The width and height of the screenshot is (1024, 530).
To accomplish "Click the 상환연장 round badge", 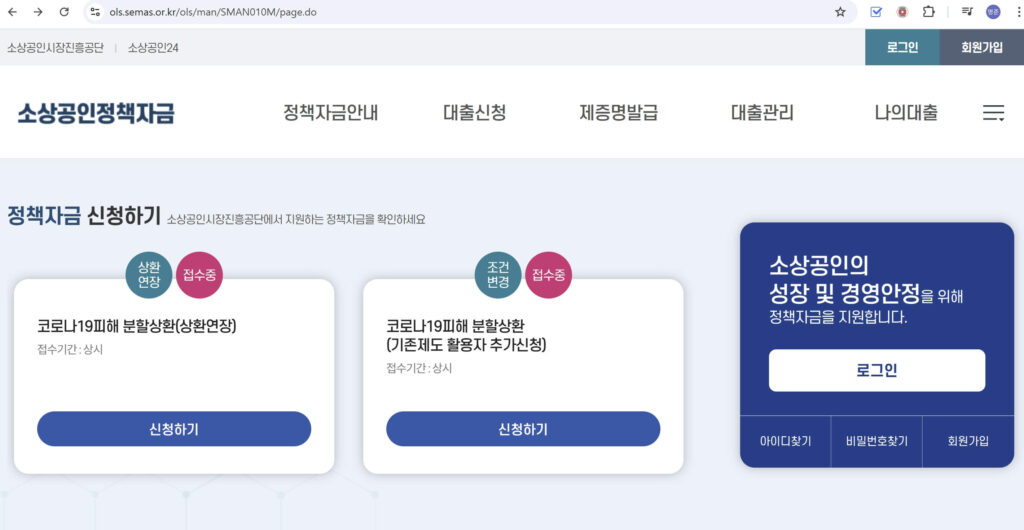I will coord(149,275).
